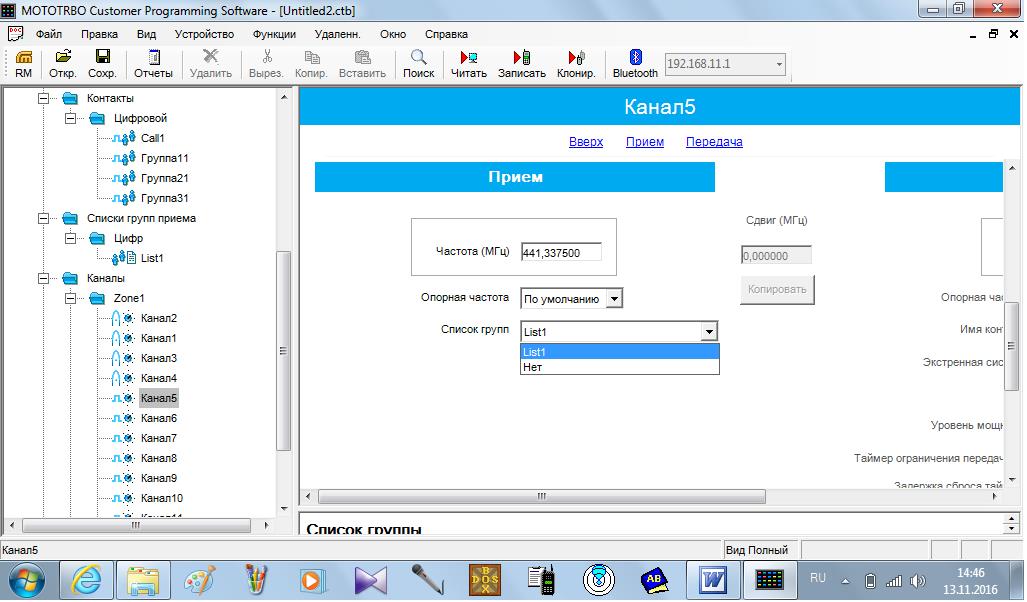Image resolution: width=1027 pixels, height=602 pixels.
Task: Select List1 under Цифр in the tree
Action: coord(152,258)
